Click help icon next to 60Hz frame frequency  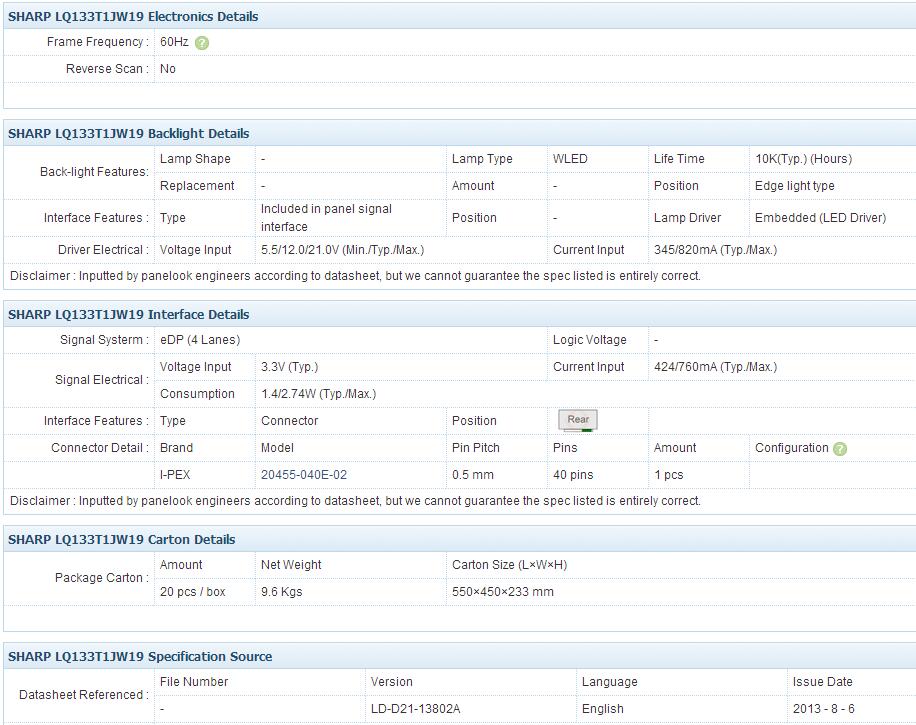[202, 43]
